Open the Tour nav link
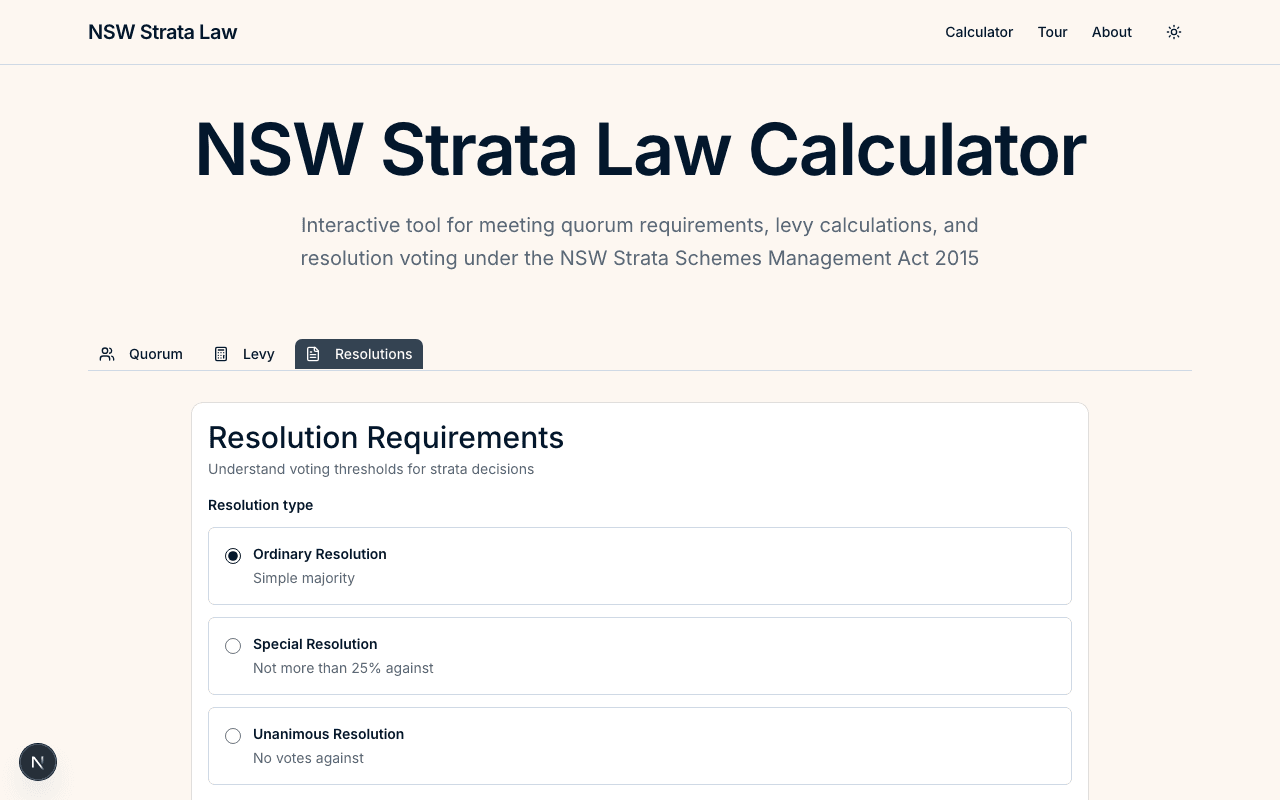Screen dimensions: 1280x800 [1052, 32]
